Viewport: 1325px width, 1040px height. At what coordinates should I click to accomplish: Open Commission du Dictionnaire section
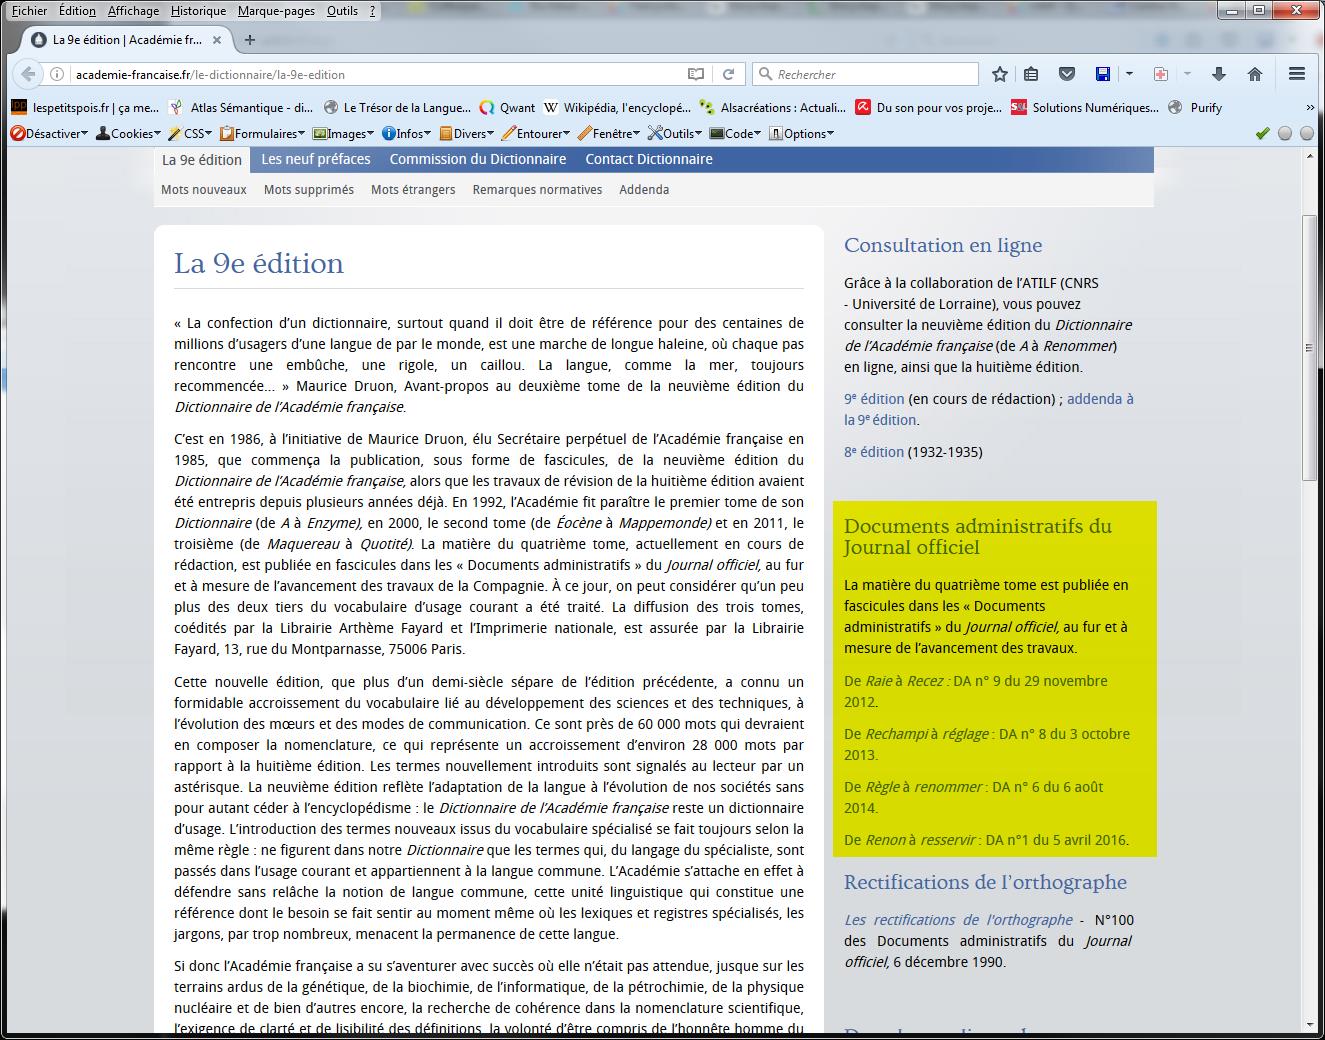pyautogui.click(x=478, y=159)
